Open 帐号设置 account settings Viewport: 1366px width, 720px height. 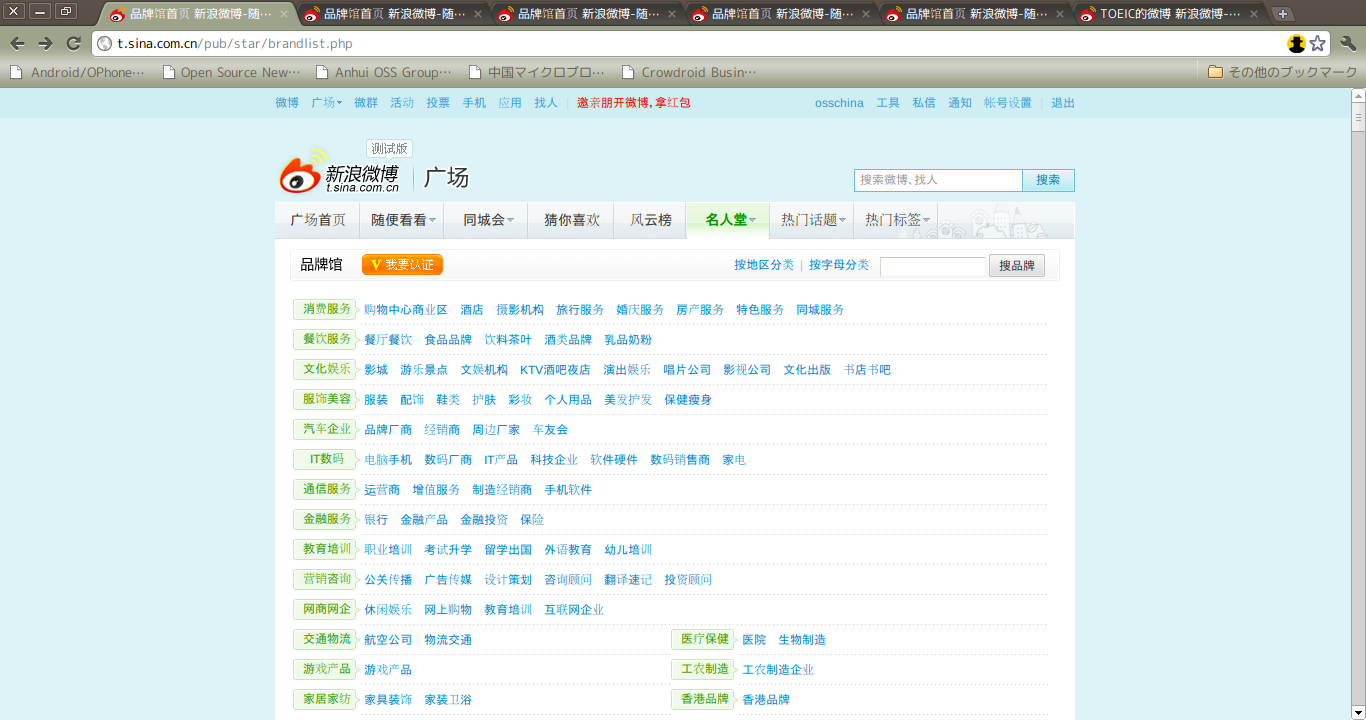pyautogui.click(x=1008, y=103)
